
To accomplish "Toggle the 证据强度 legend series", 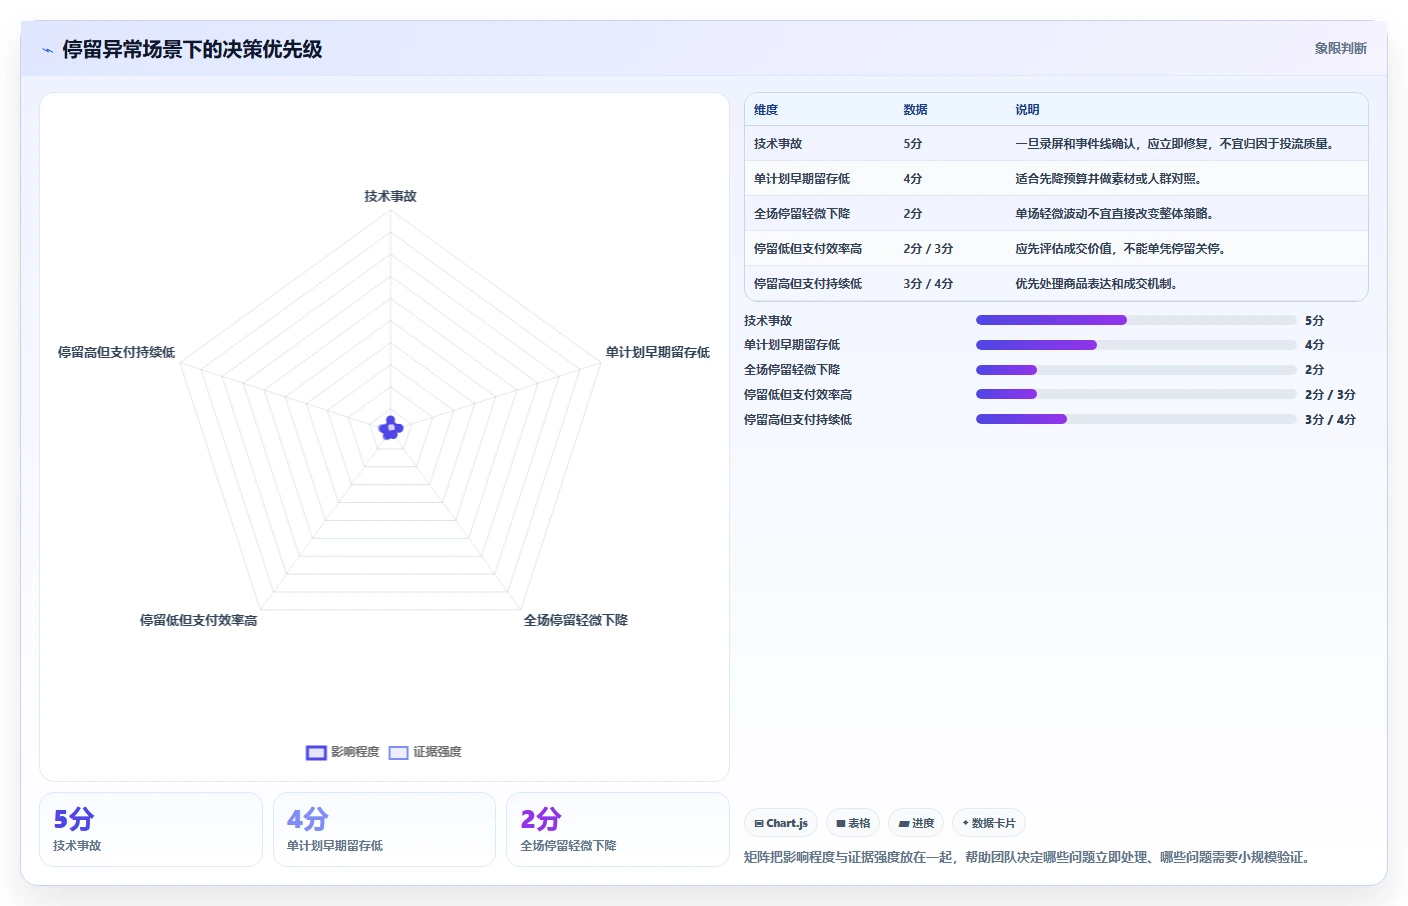I will 425,752.
